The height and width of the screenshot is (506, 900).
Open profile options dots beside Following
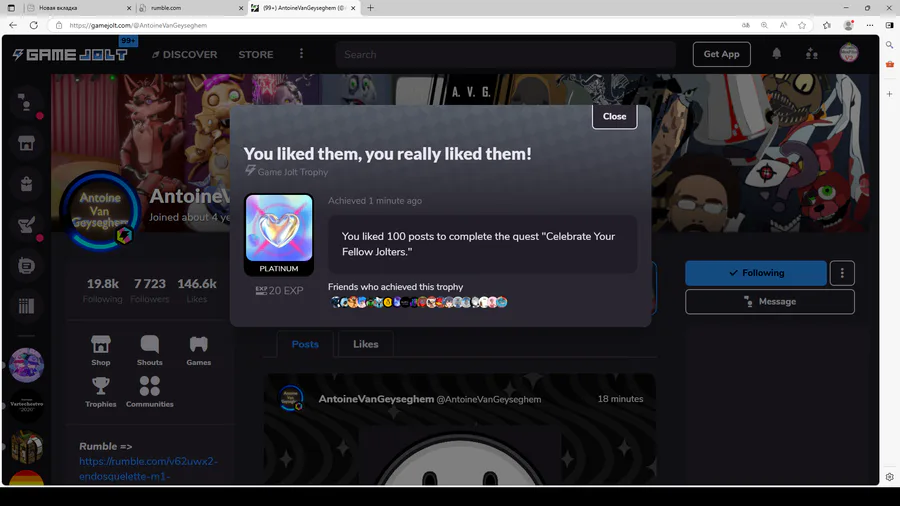tap(842, 273)
